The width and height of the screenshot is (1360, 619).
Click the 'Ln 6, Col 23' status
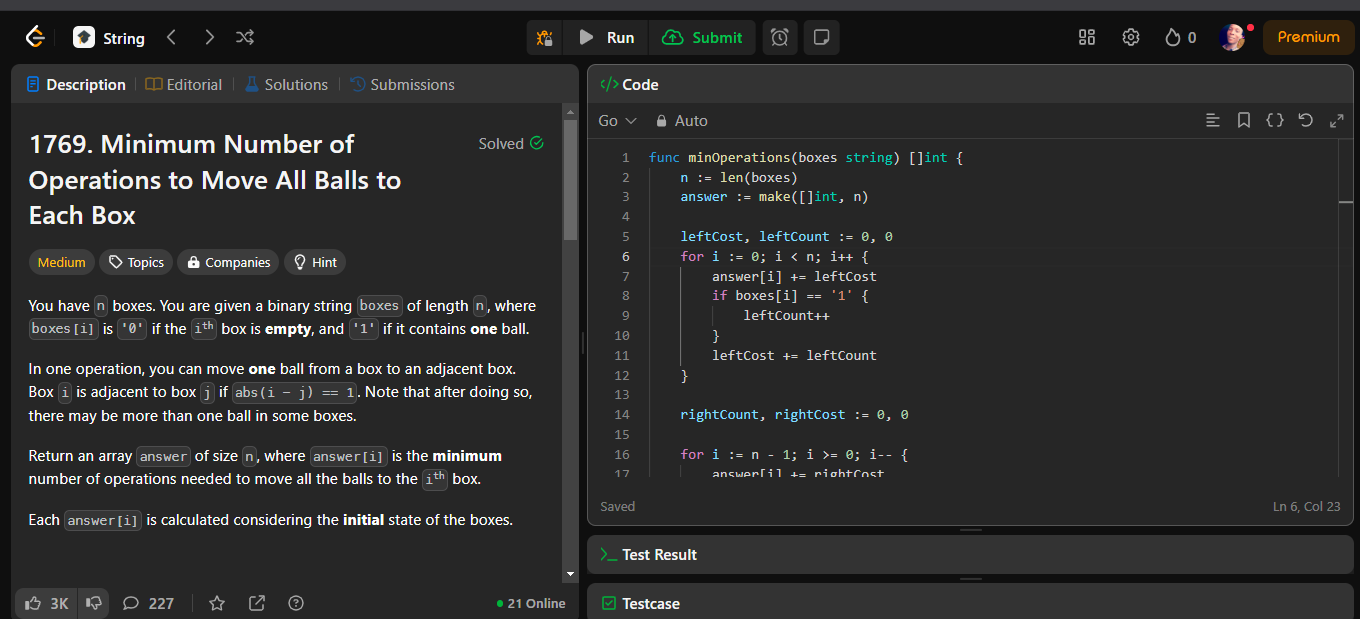click(1306, 507)
